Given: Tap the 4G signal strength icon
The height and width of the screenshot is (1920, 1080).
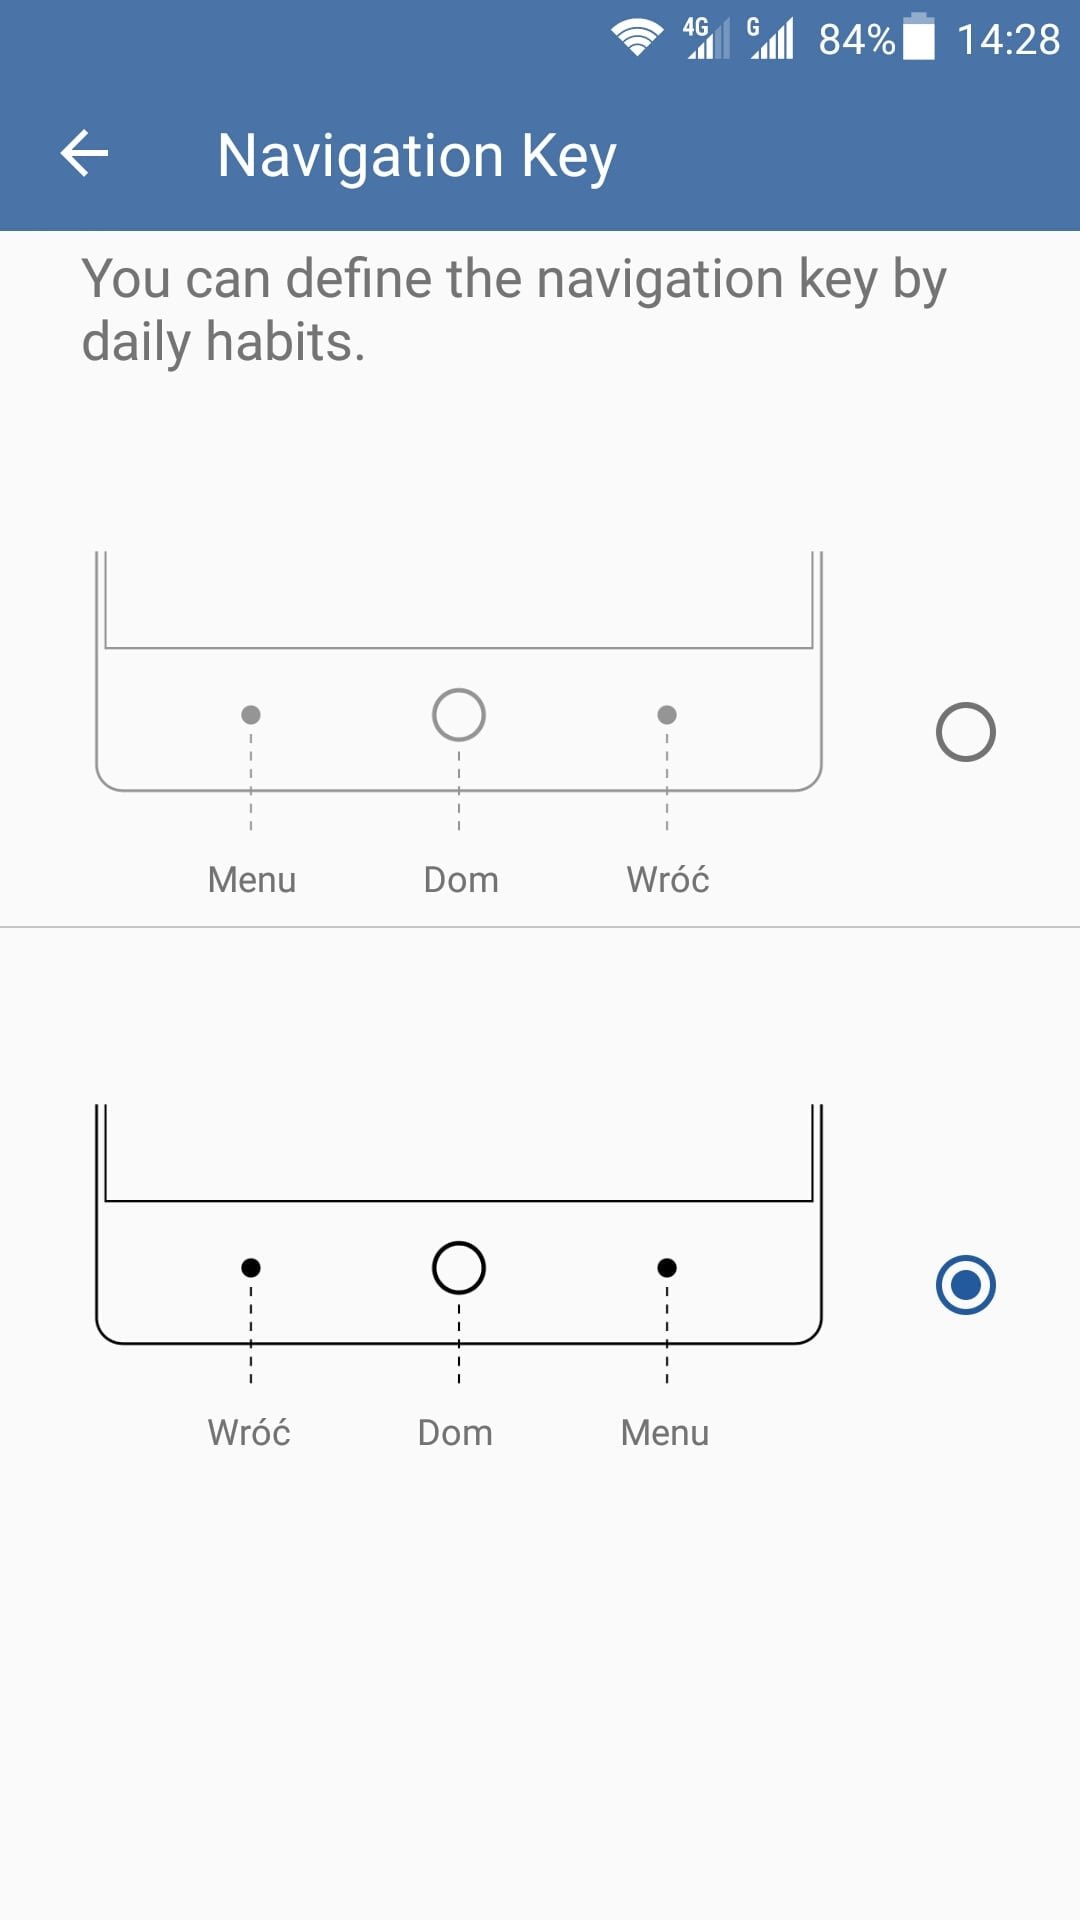Looking at the screenshot, I should (707, 38).
